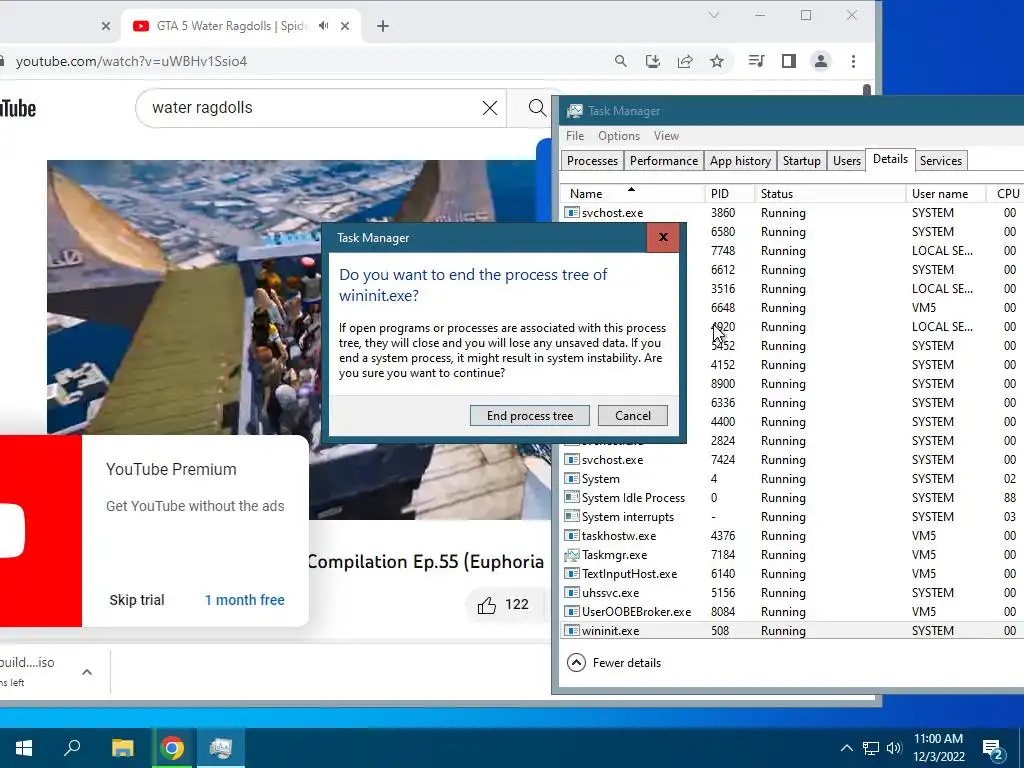Click Chrome icon in the taskbar

172,748
